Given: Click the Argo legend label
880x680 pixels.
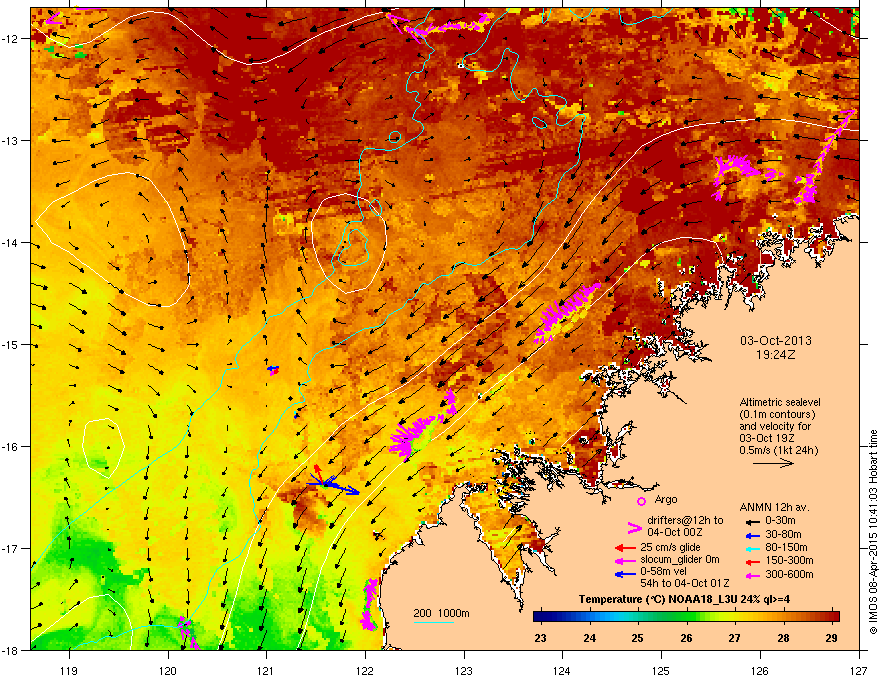Looking at the screenshot, I should pyautogui.click(x=666, y=499).
